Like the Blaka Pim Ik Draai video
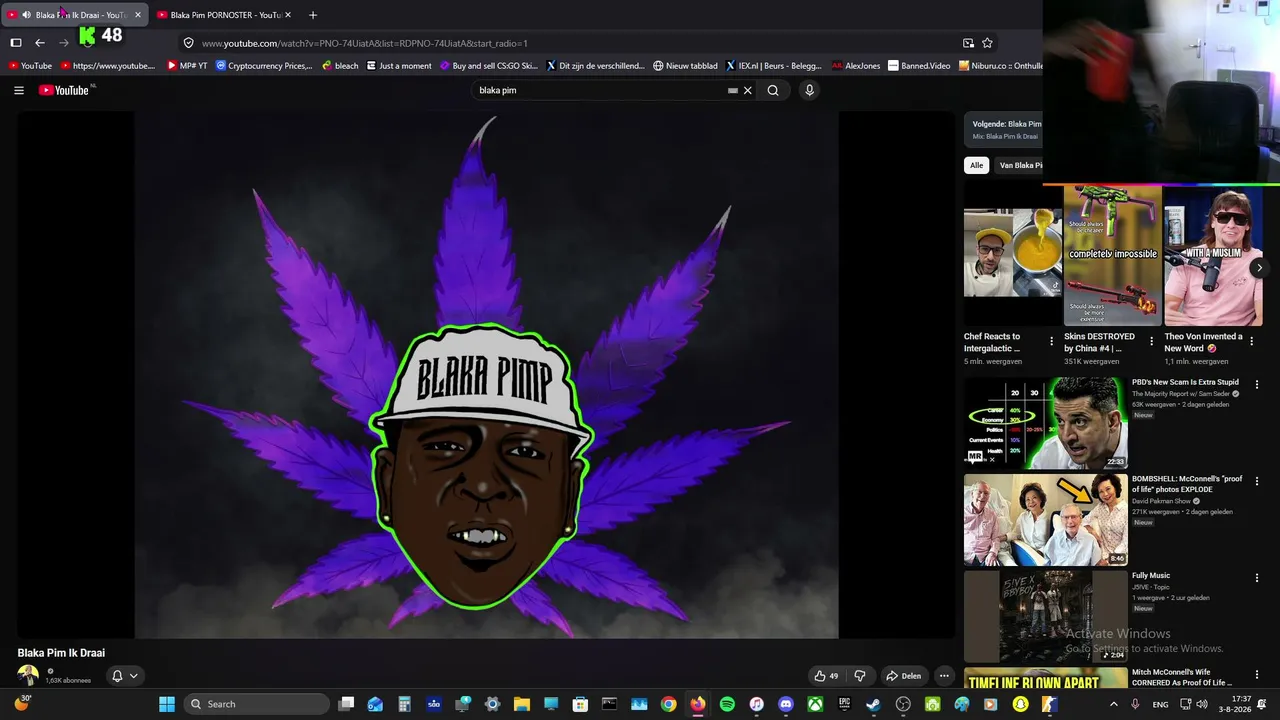Screen dimensions: 1280x720 (x=826, y=676)
